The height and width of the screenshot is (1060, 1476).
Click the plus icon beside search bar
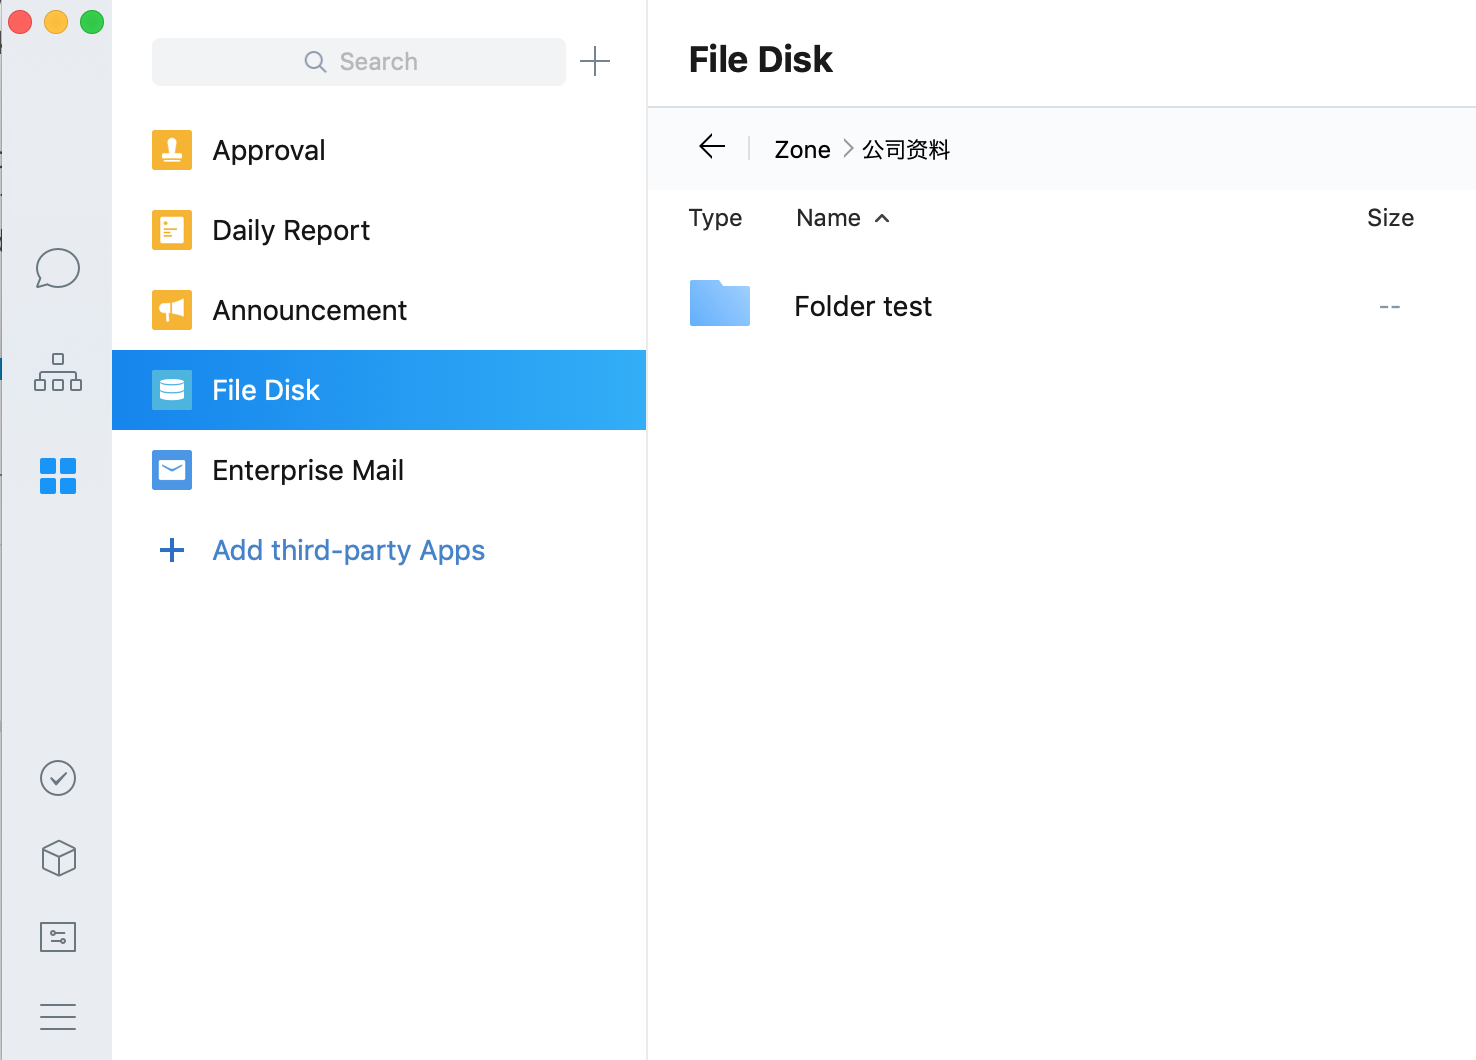click(x=595, y=61)
